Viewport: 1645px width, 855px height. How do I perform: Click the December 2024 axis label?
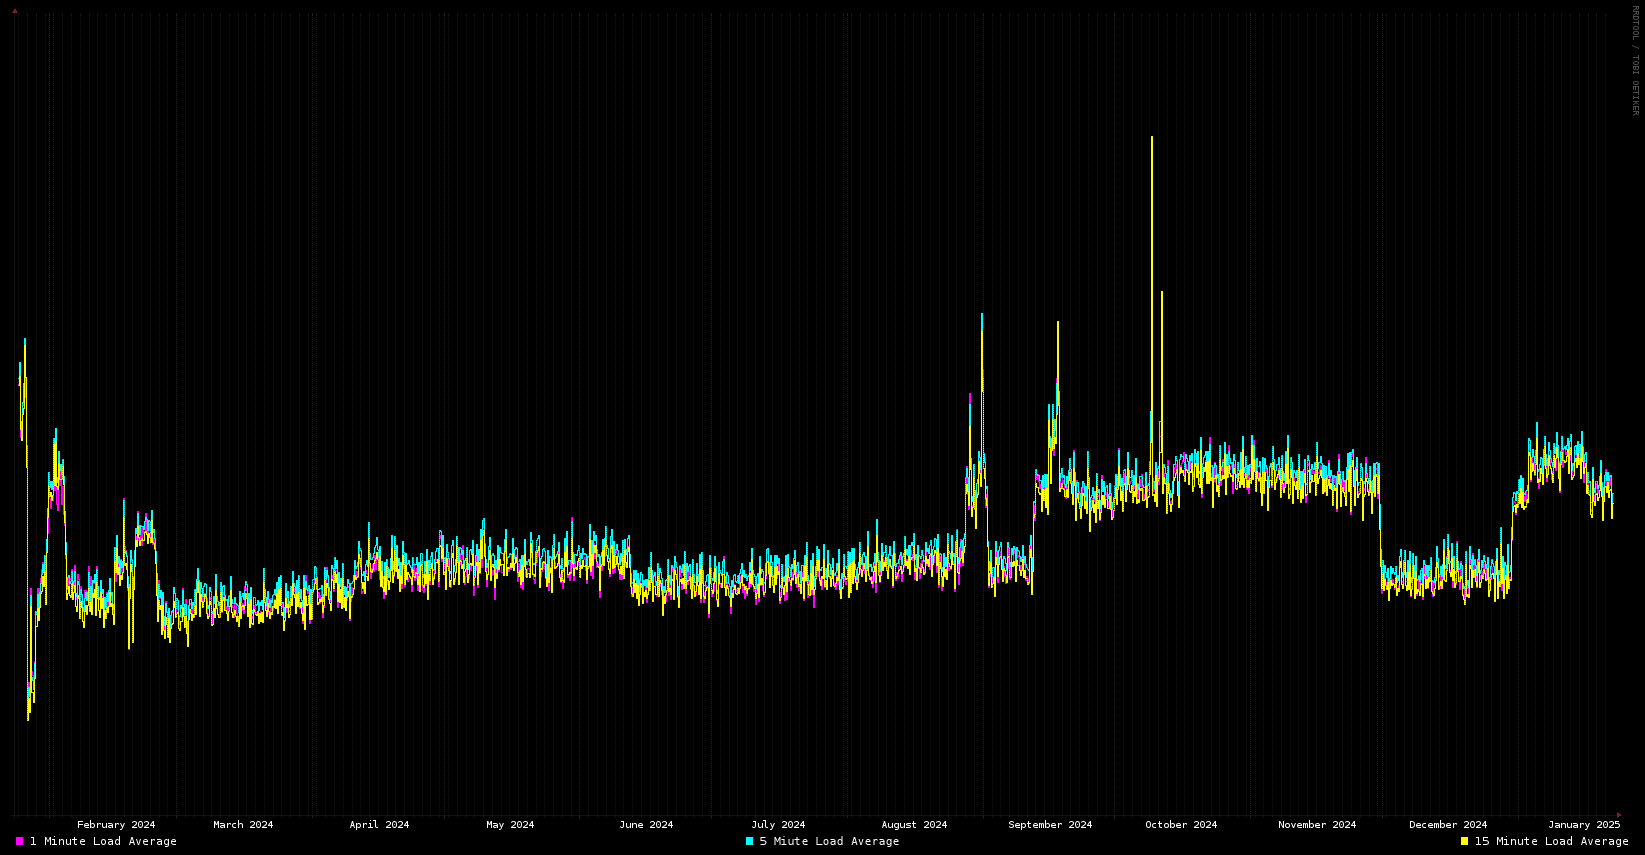click(x=1448, y=825)
